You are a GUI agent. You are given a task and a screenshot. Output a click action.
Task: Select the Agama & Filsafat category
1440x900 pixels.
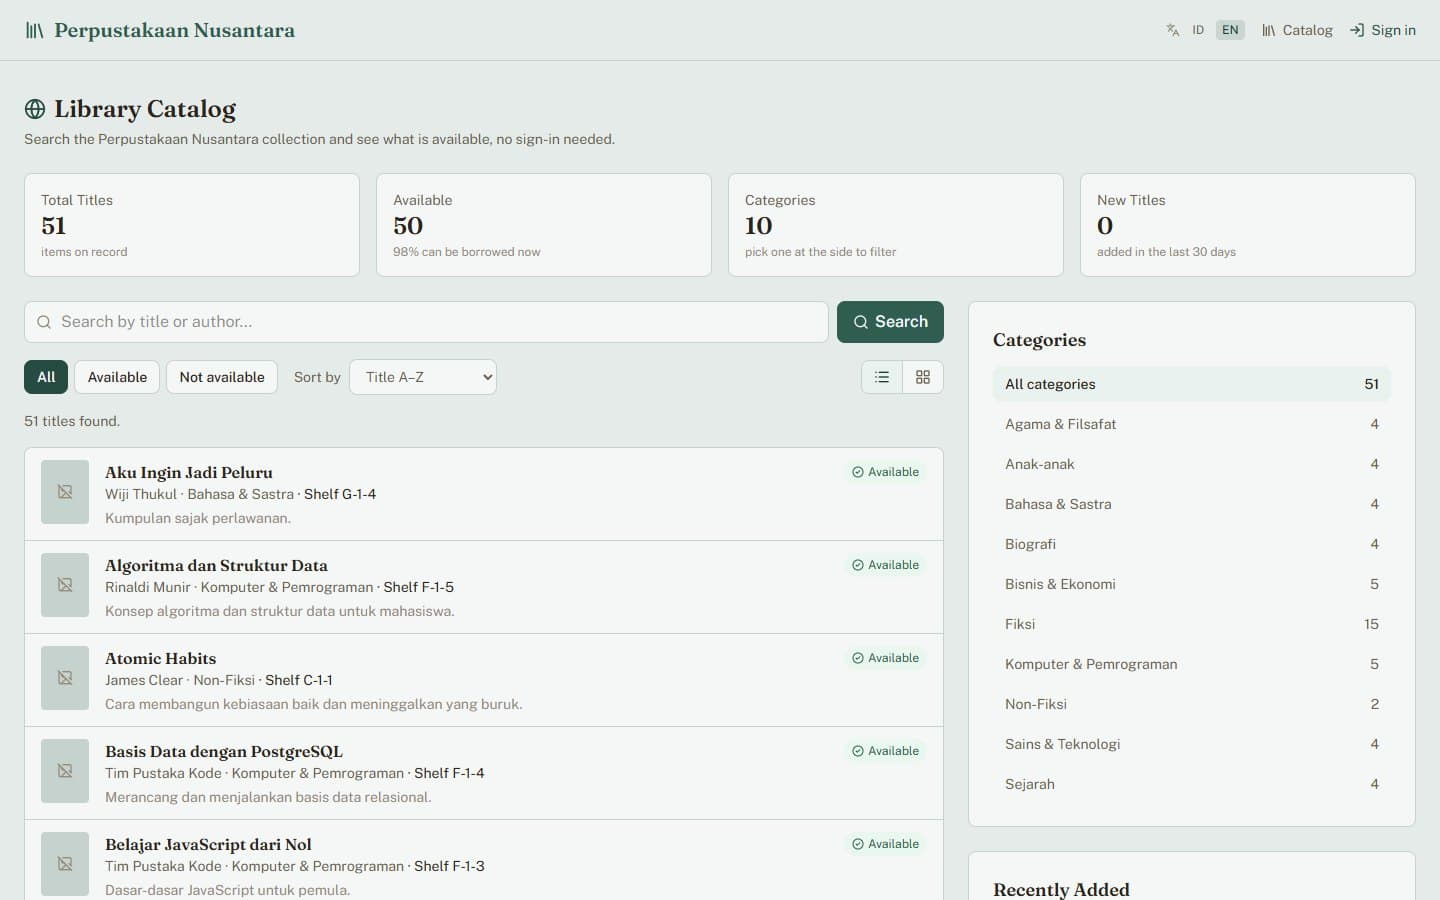(x=1192, y=424)
